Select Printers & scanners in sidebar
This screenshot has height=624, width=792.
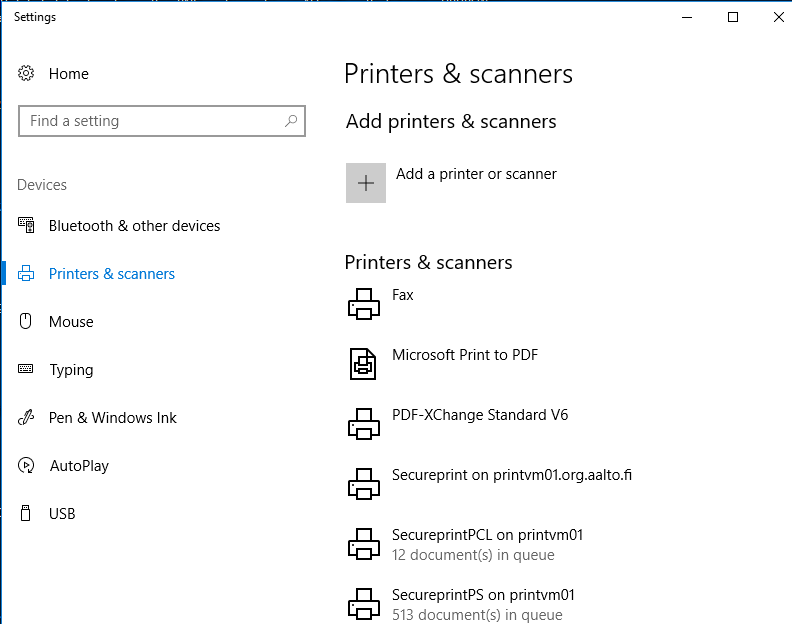[111, 274]
